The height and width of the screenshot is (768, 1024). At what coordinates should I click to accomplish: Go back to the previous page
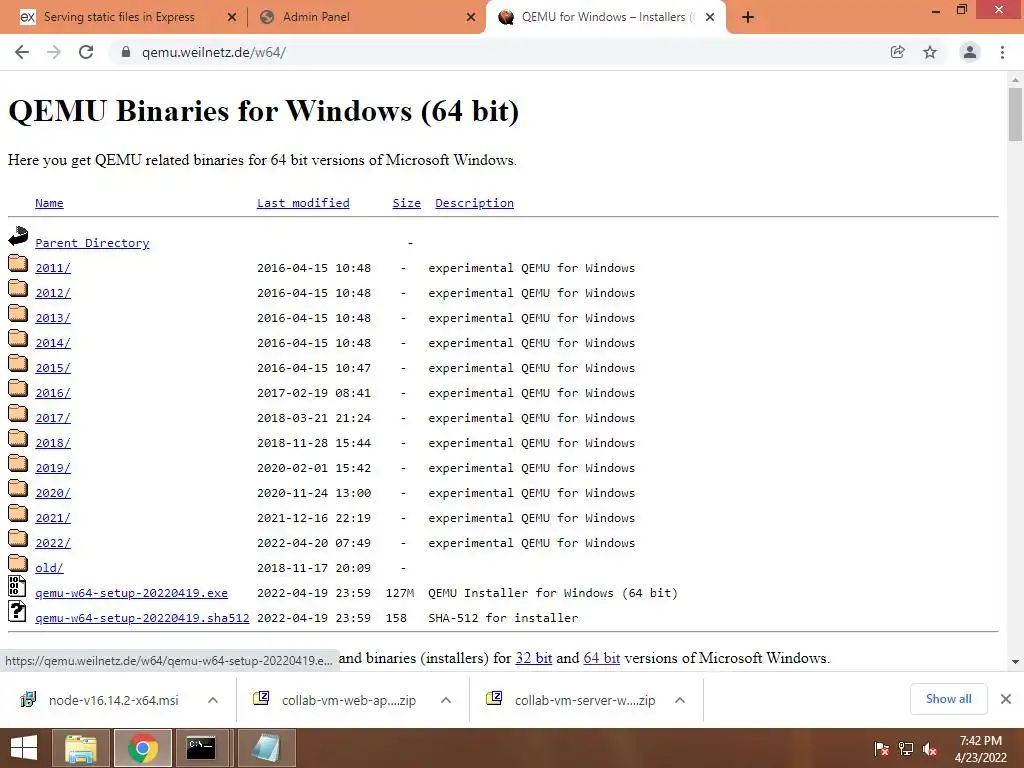point(22,52)
